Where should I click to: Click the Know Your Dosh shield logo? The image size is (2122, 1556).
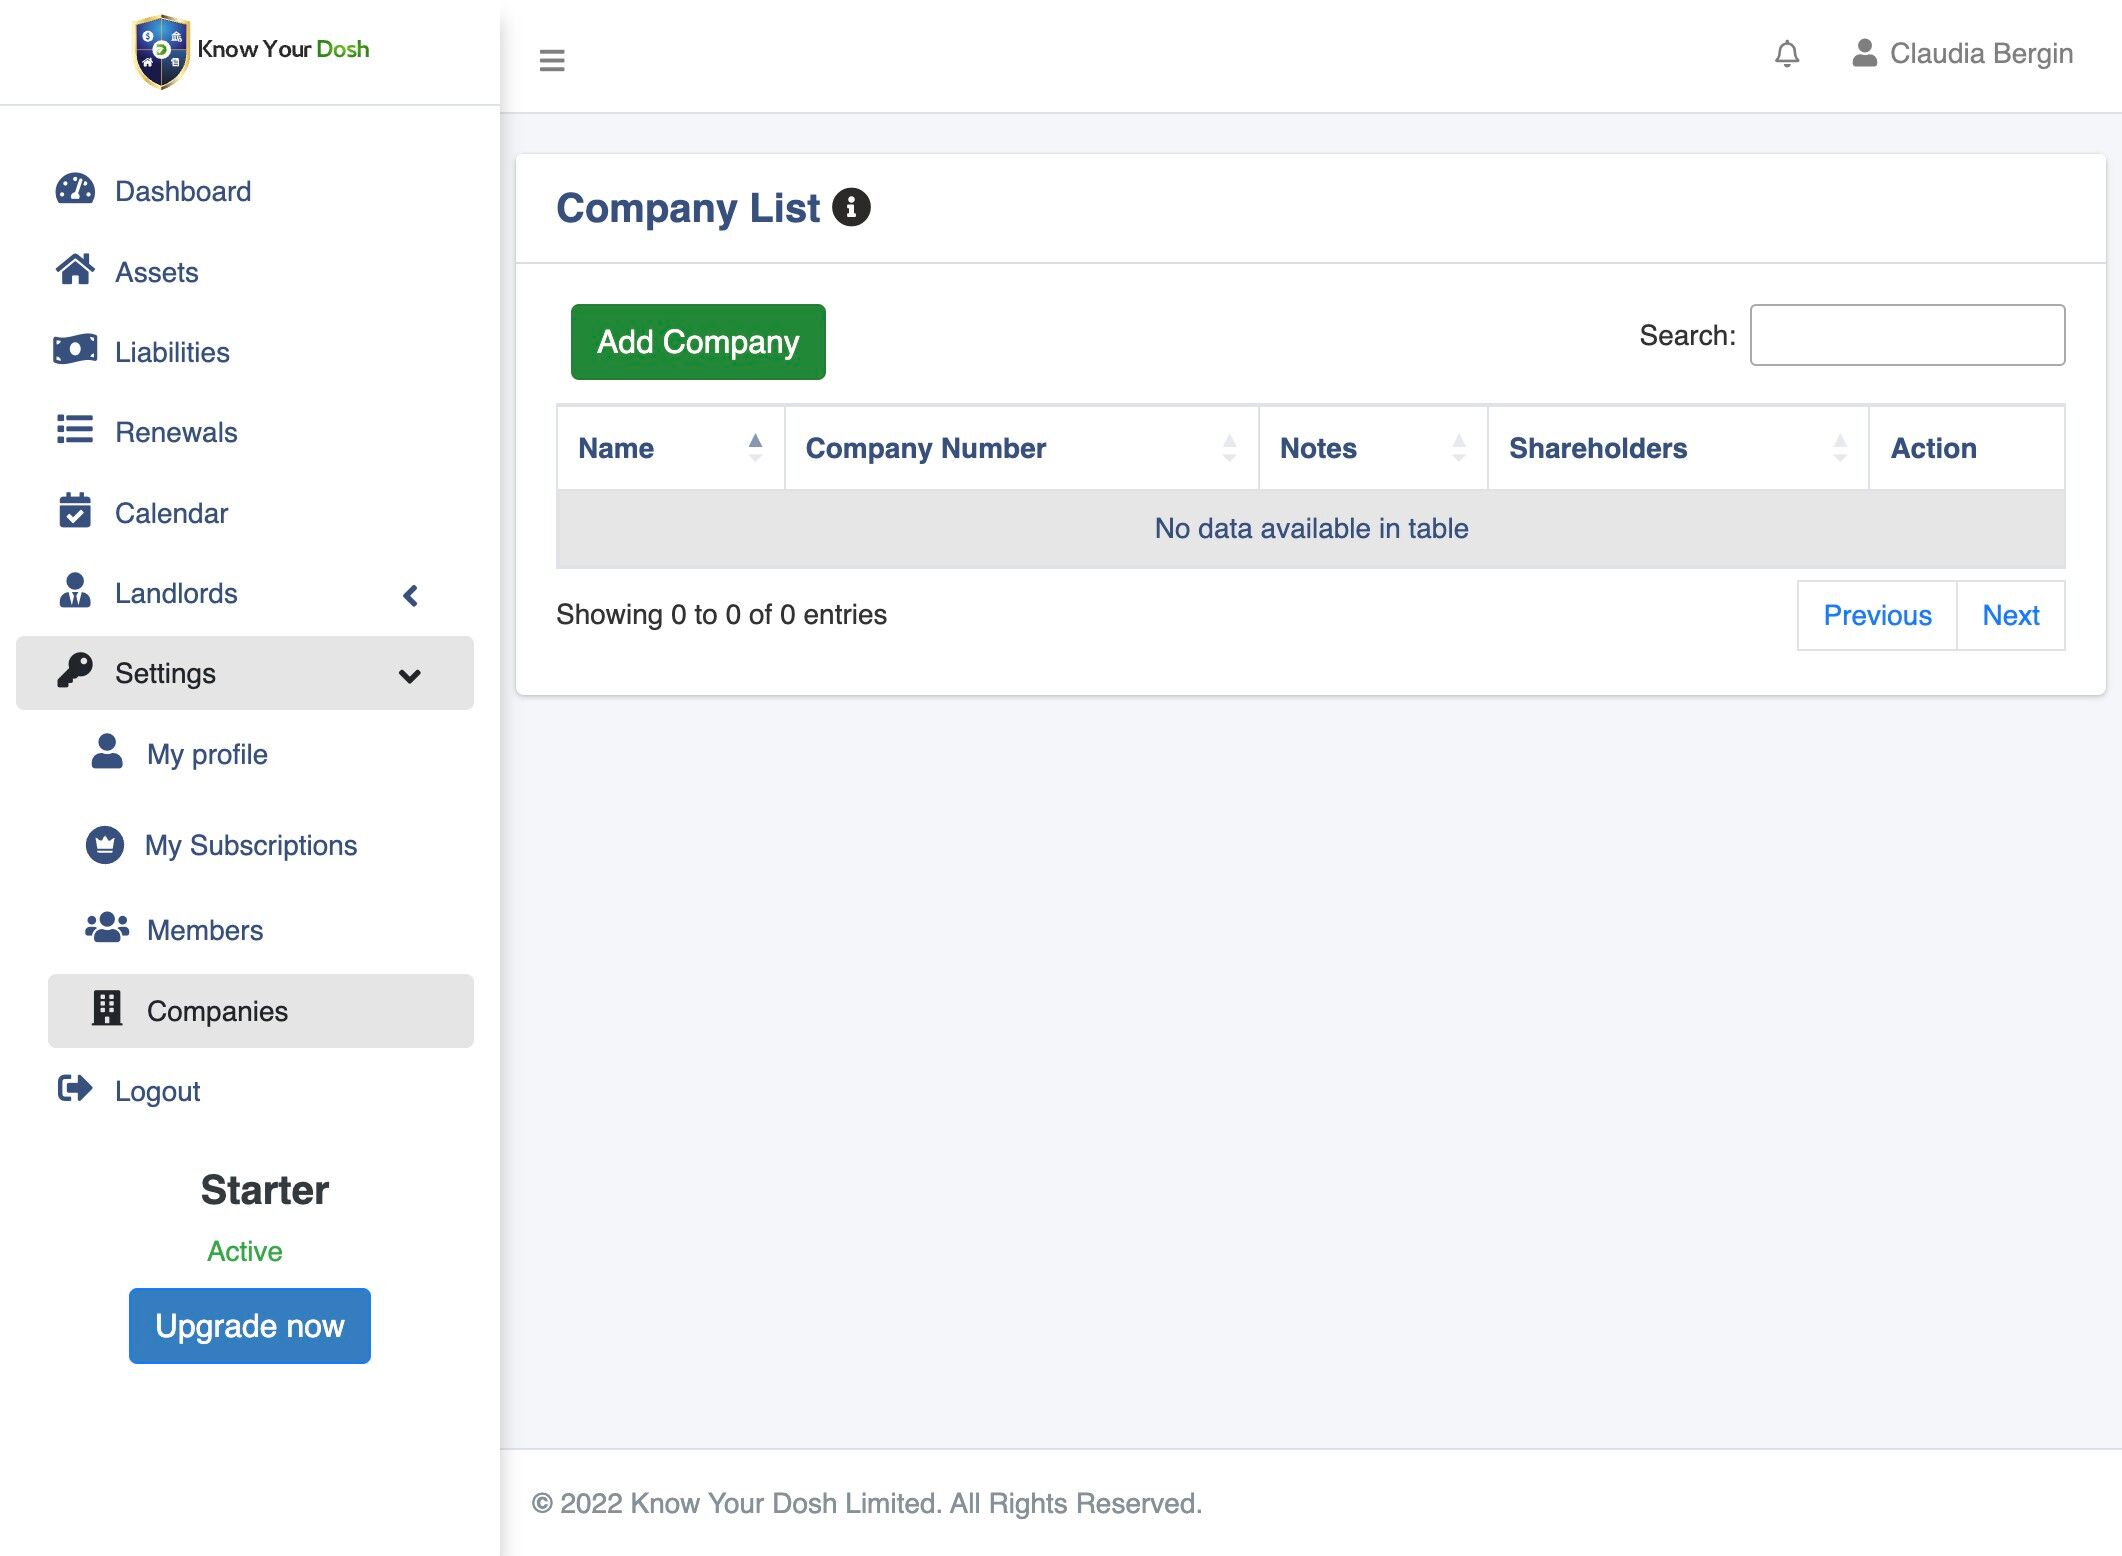tap(161, 51)
